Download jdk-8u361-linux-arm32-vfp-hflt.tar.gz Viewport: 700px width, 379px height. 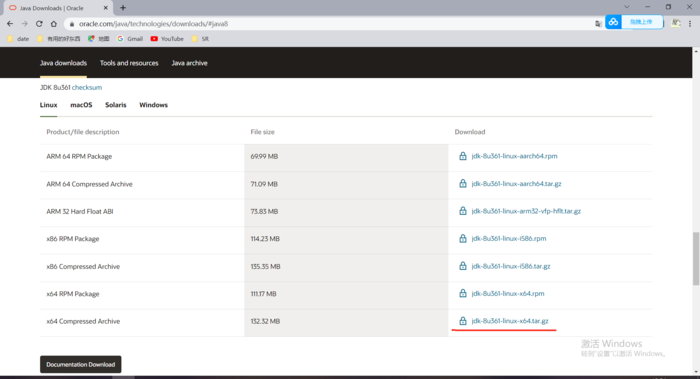(x=526, y=211)
